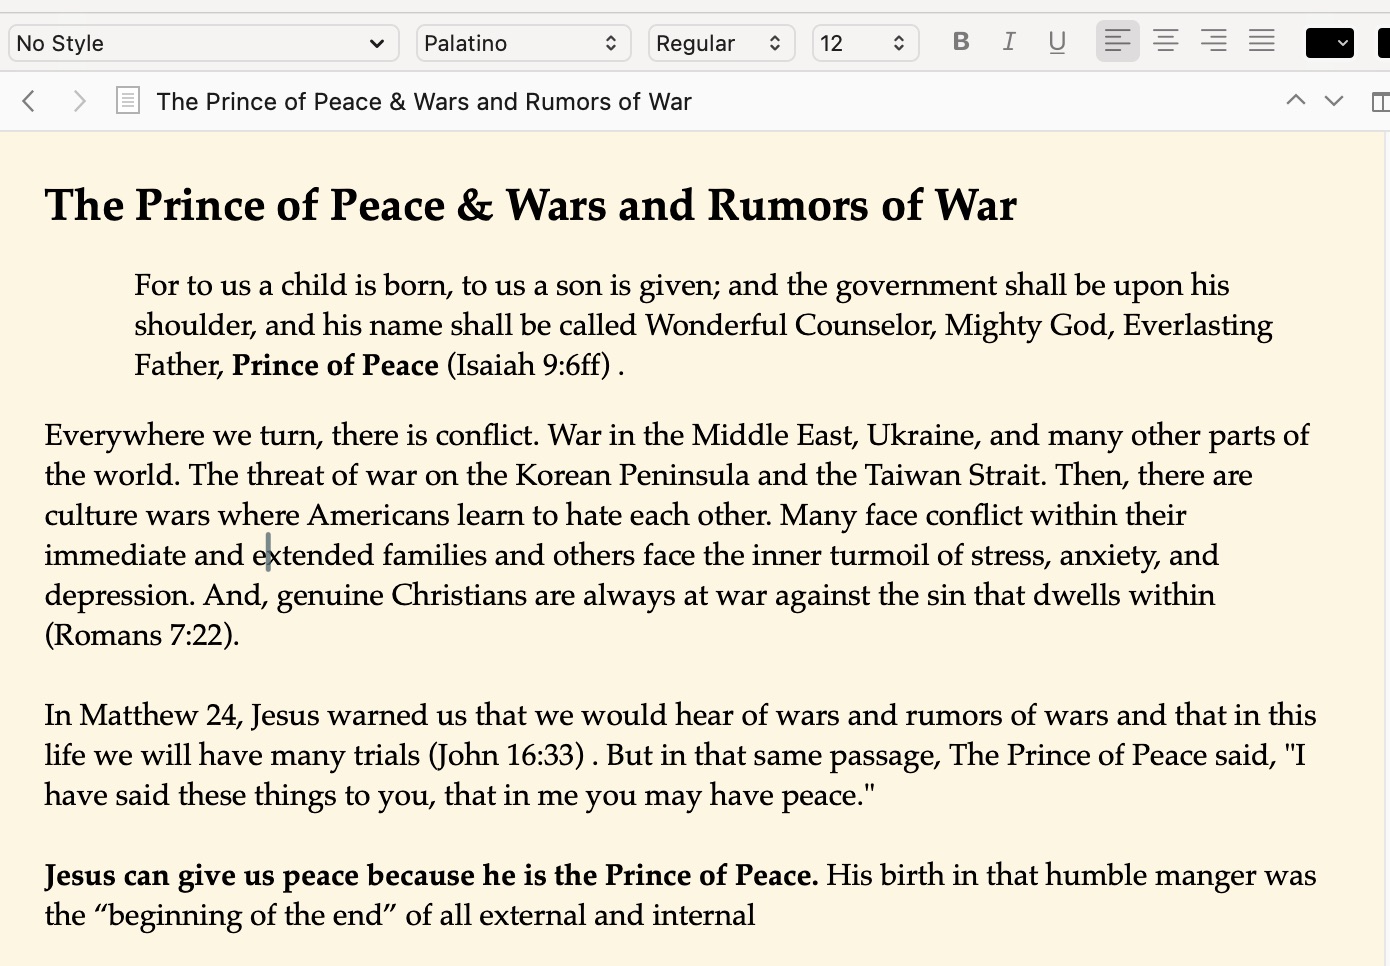Go forward in document history
Screen dimensions: 1390x966
79,101
